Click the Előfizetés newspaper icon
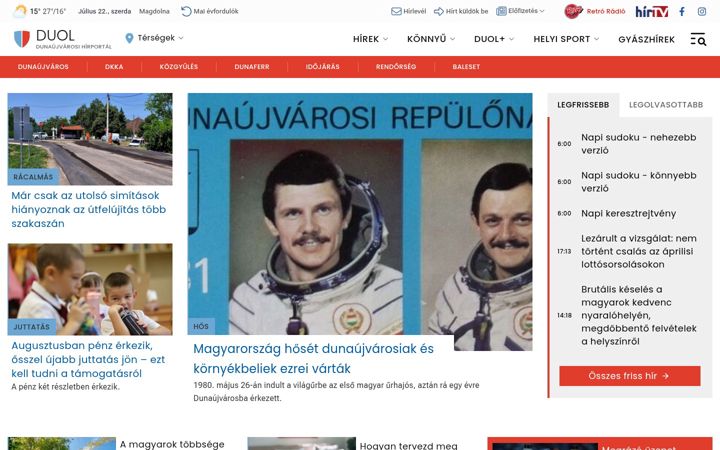This screenshot has width=720, height=450. click(501, 11)
